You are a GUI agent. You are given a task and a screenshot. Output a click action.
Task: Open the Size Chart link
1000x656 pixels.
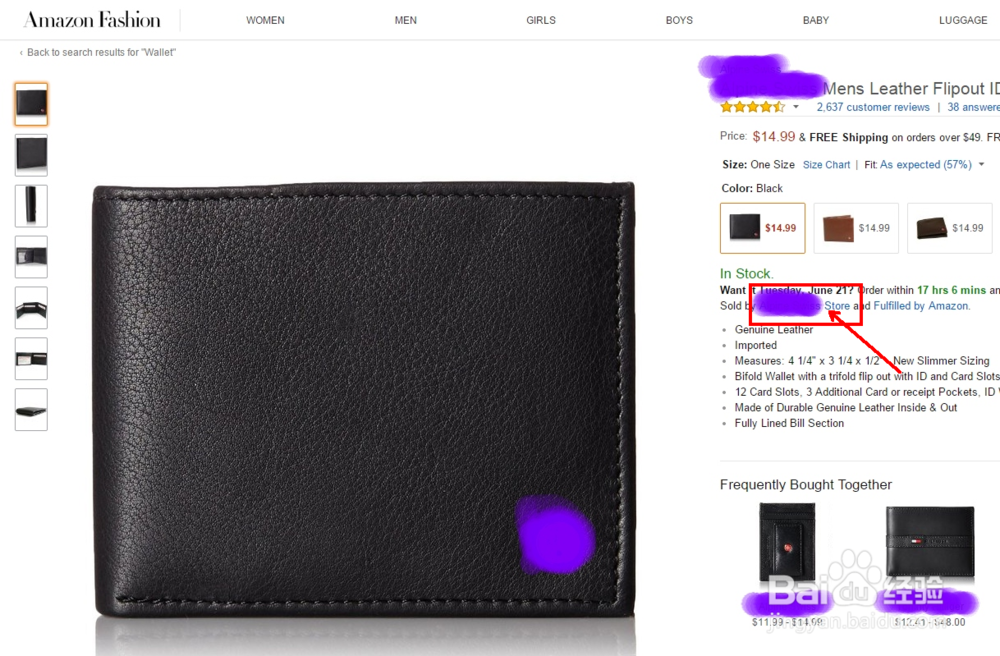[827, 164]
